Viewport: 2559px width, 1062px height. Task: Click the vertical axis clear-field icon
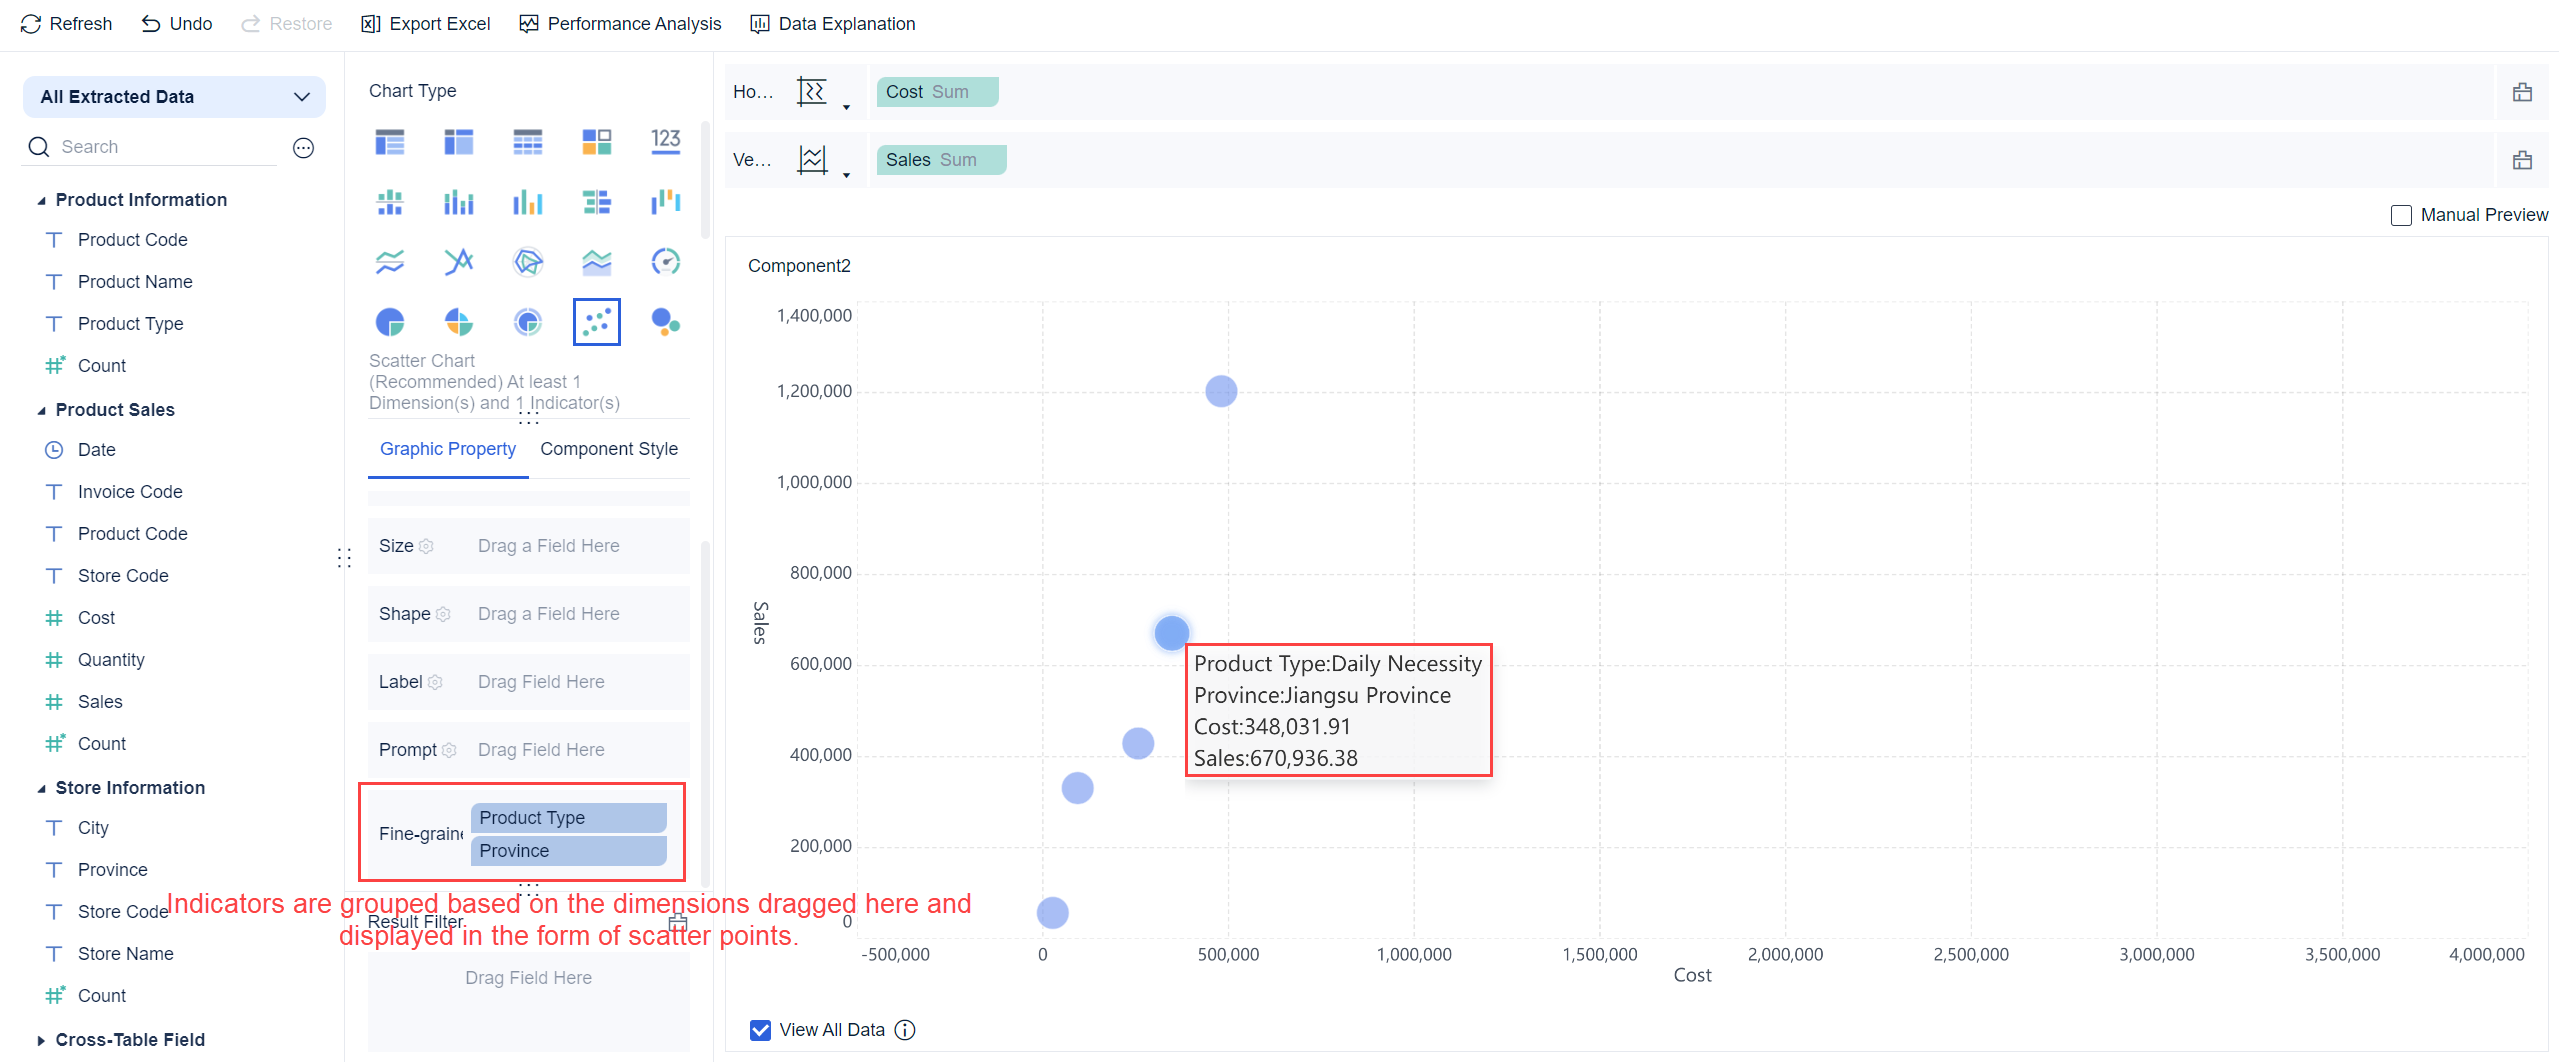point(2522,160)
